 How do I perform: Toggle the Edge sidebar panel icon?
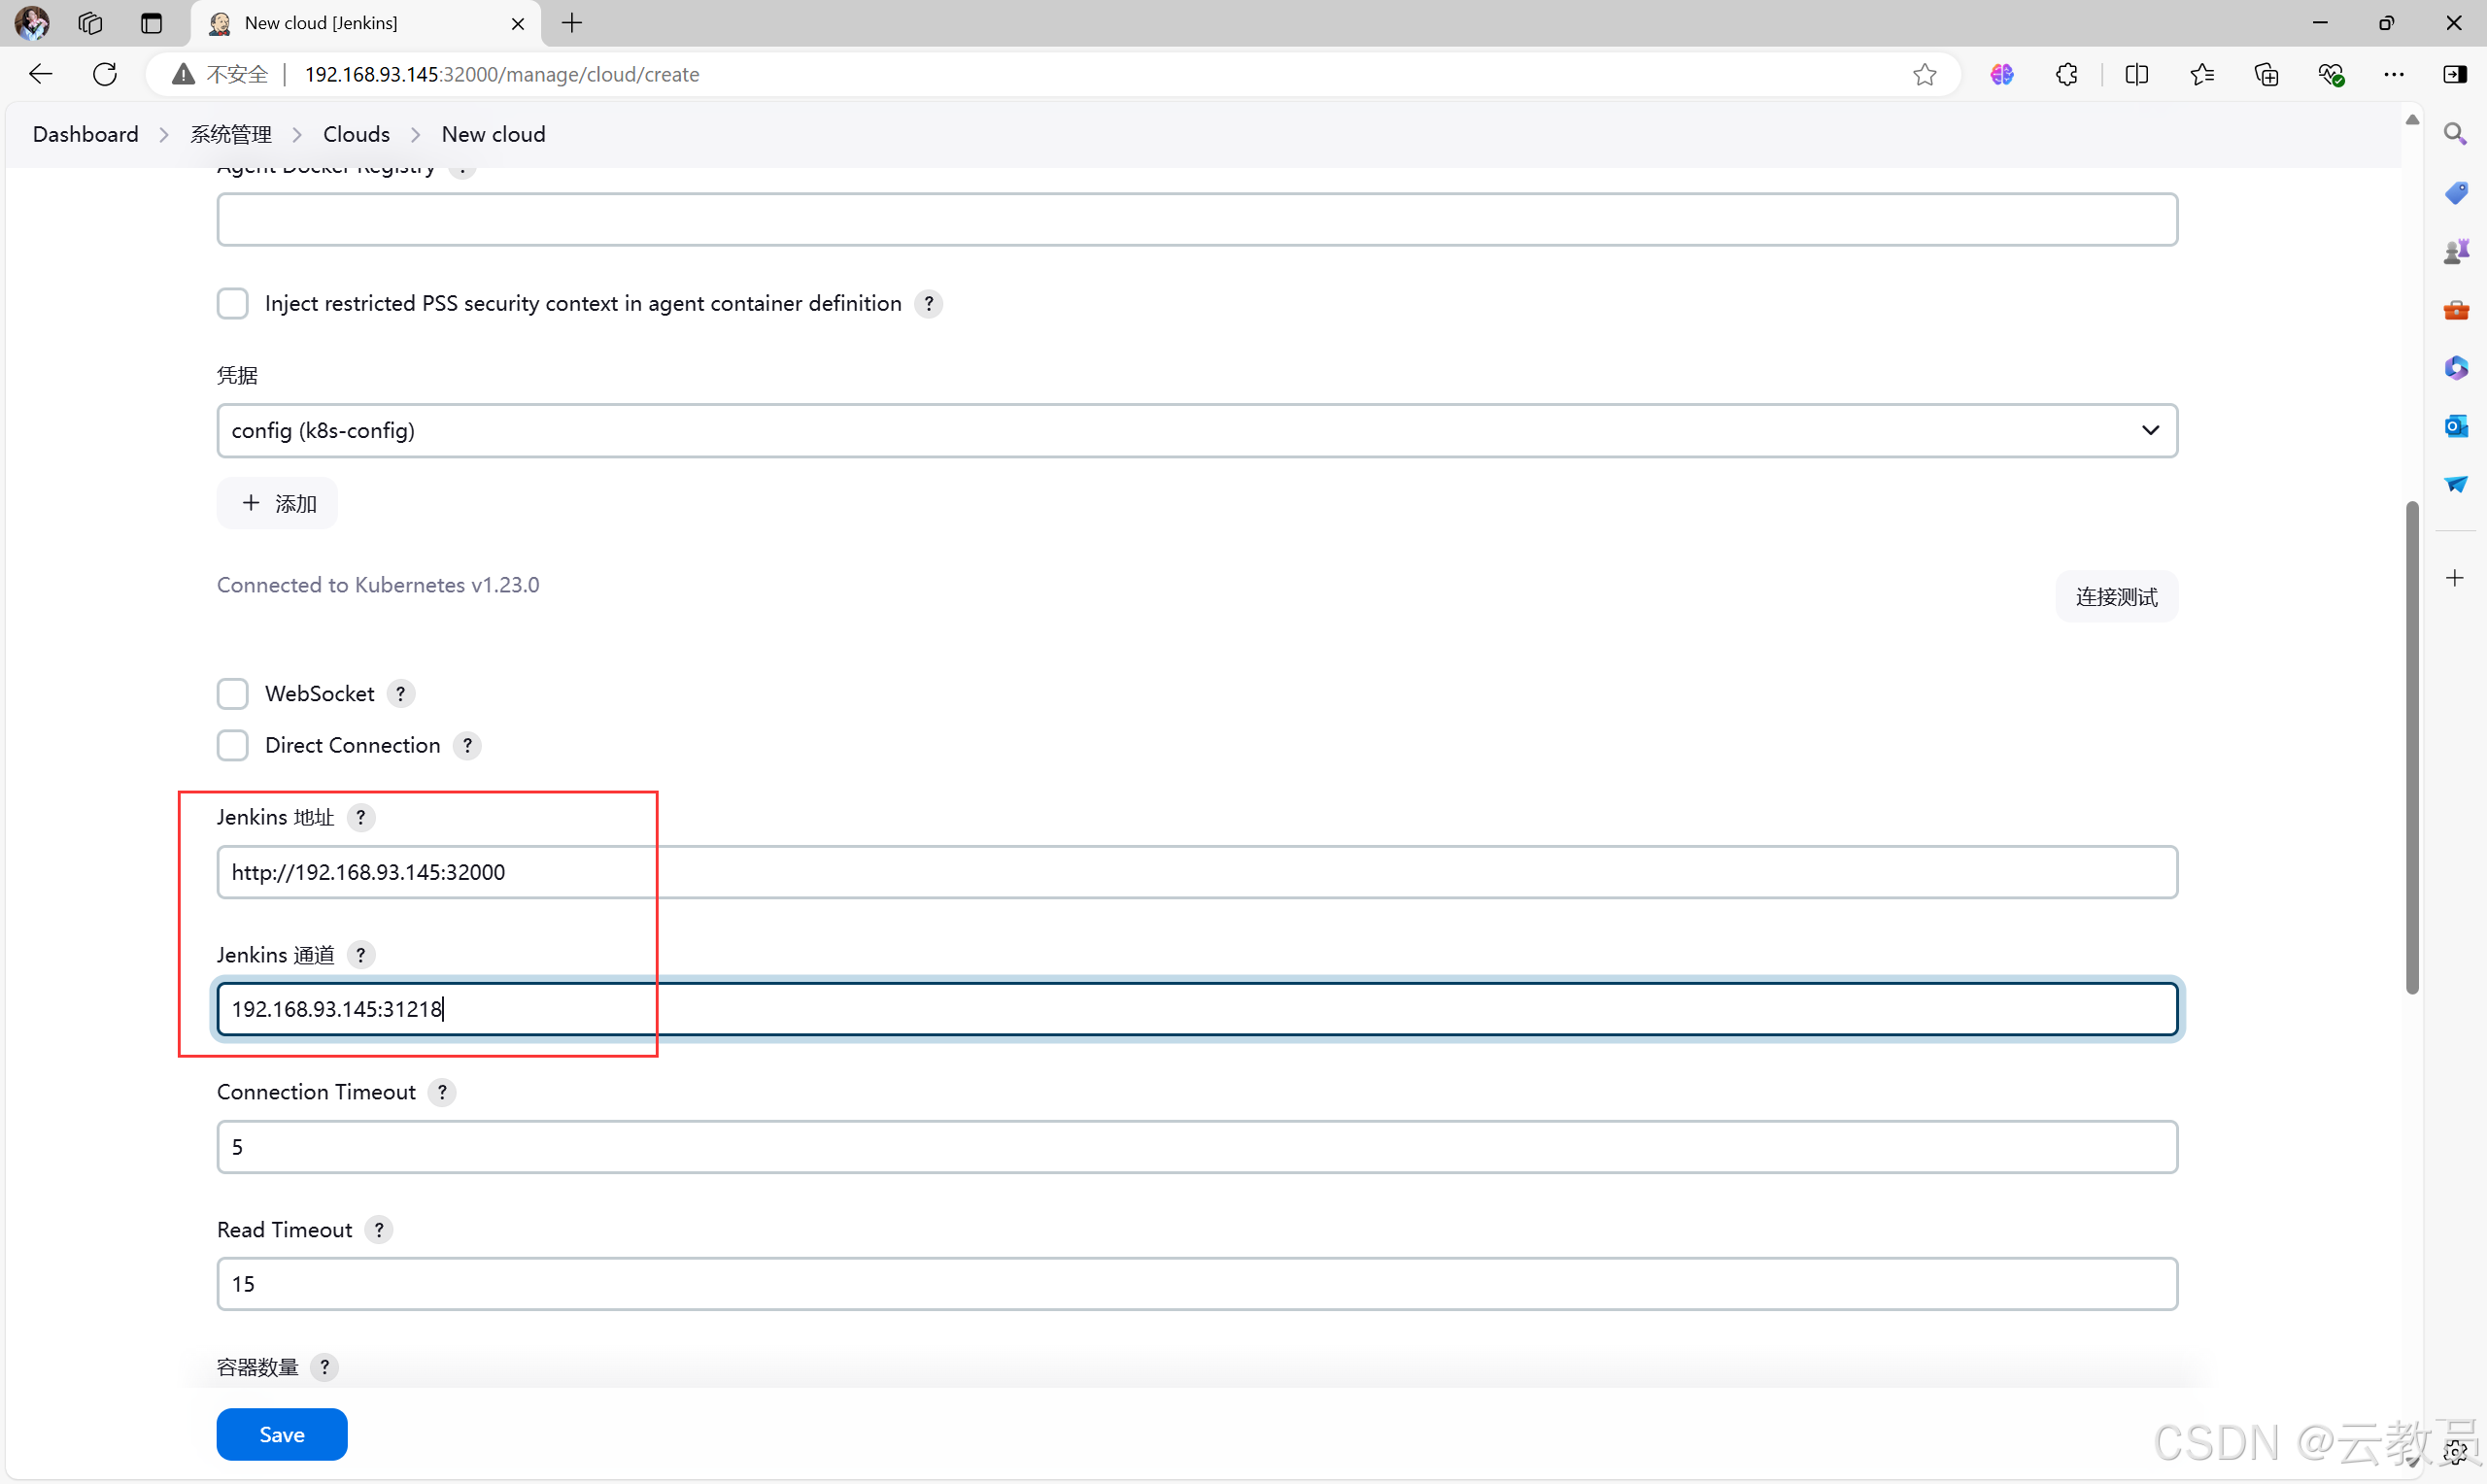point(2455,74)
